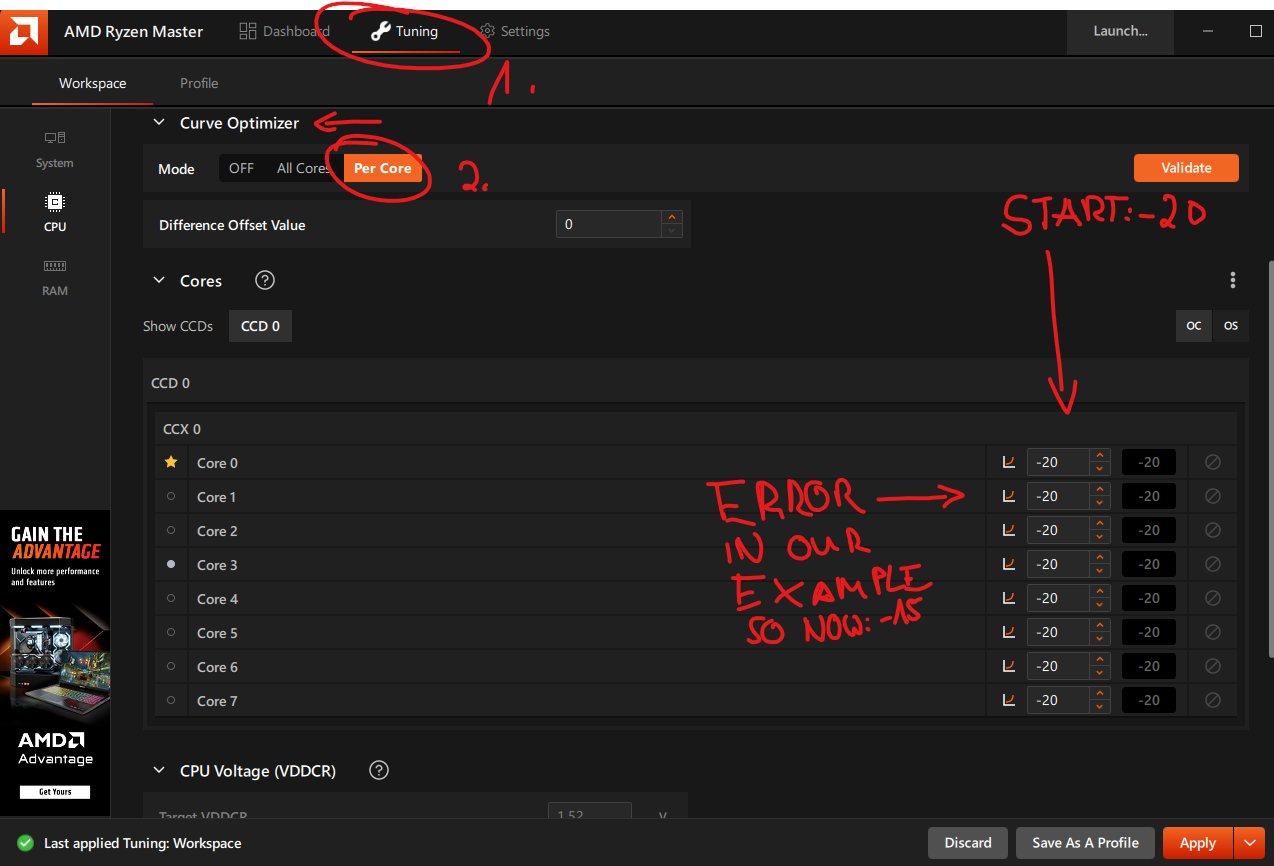The height and width of the screenshot is (866, 1274).
Task: Click the curve icon for Core 0
Action: [1008, 462]
